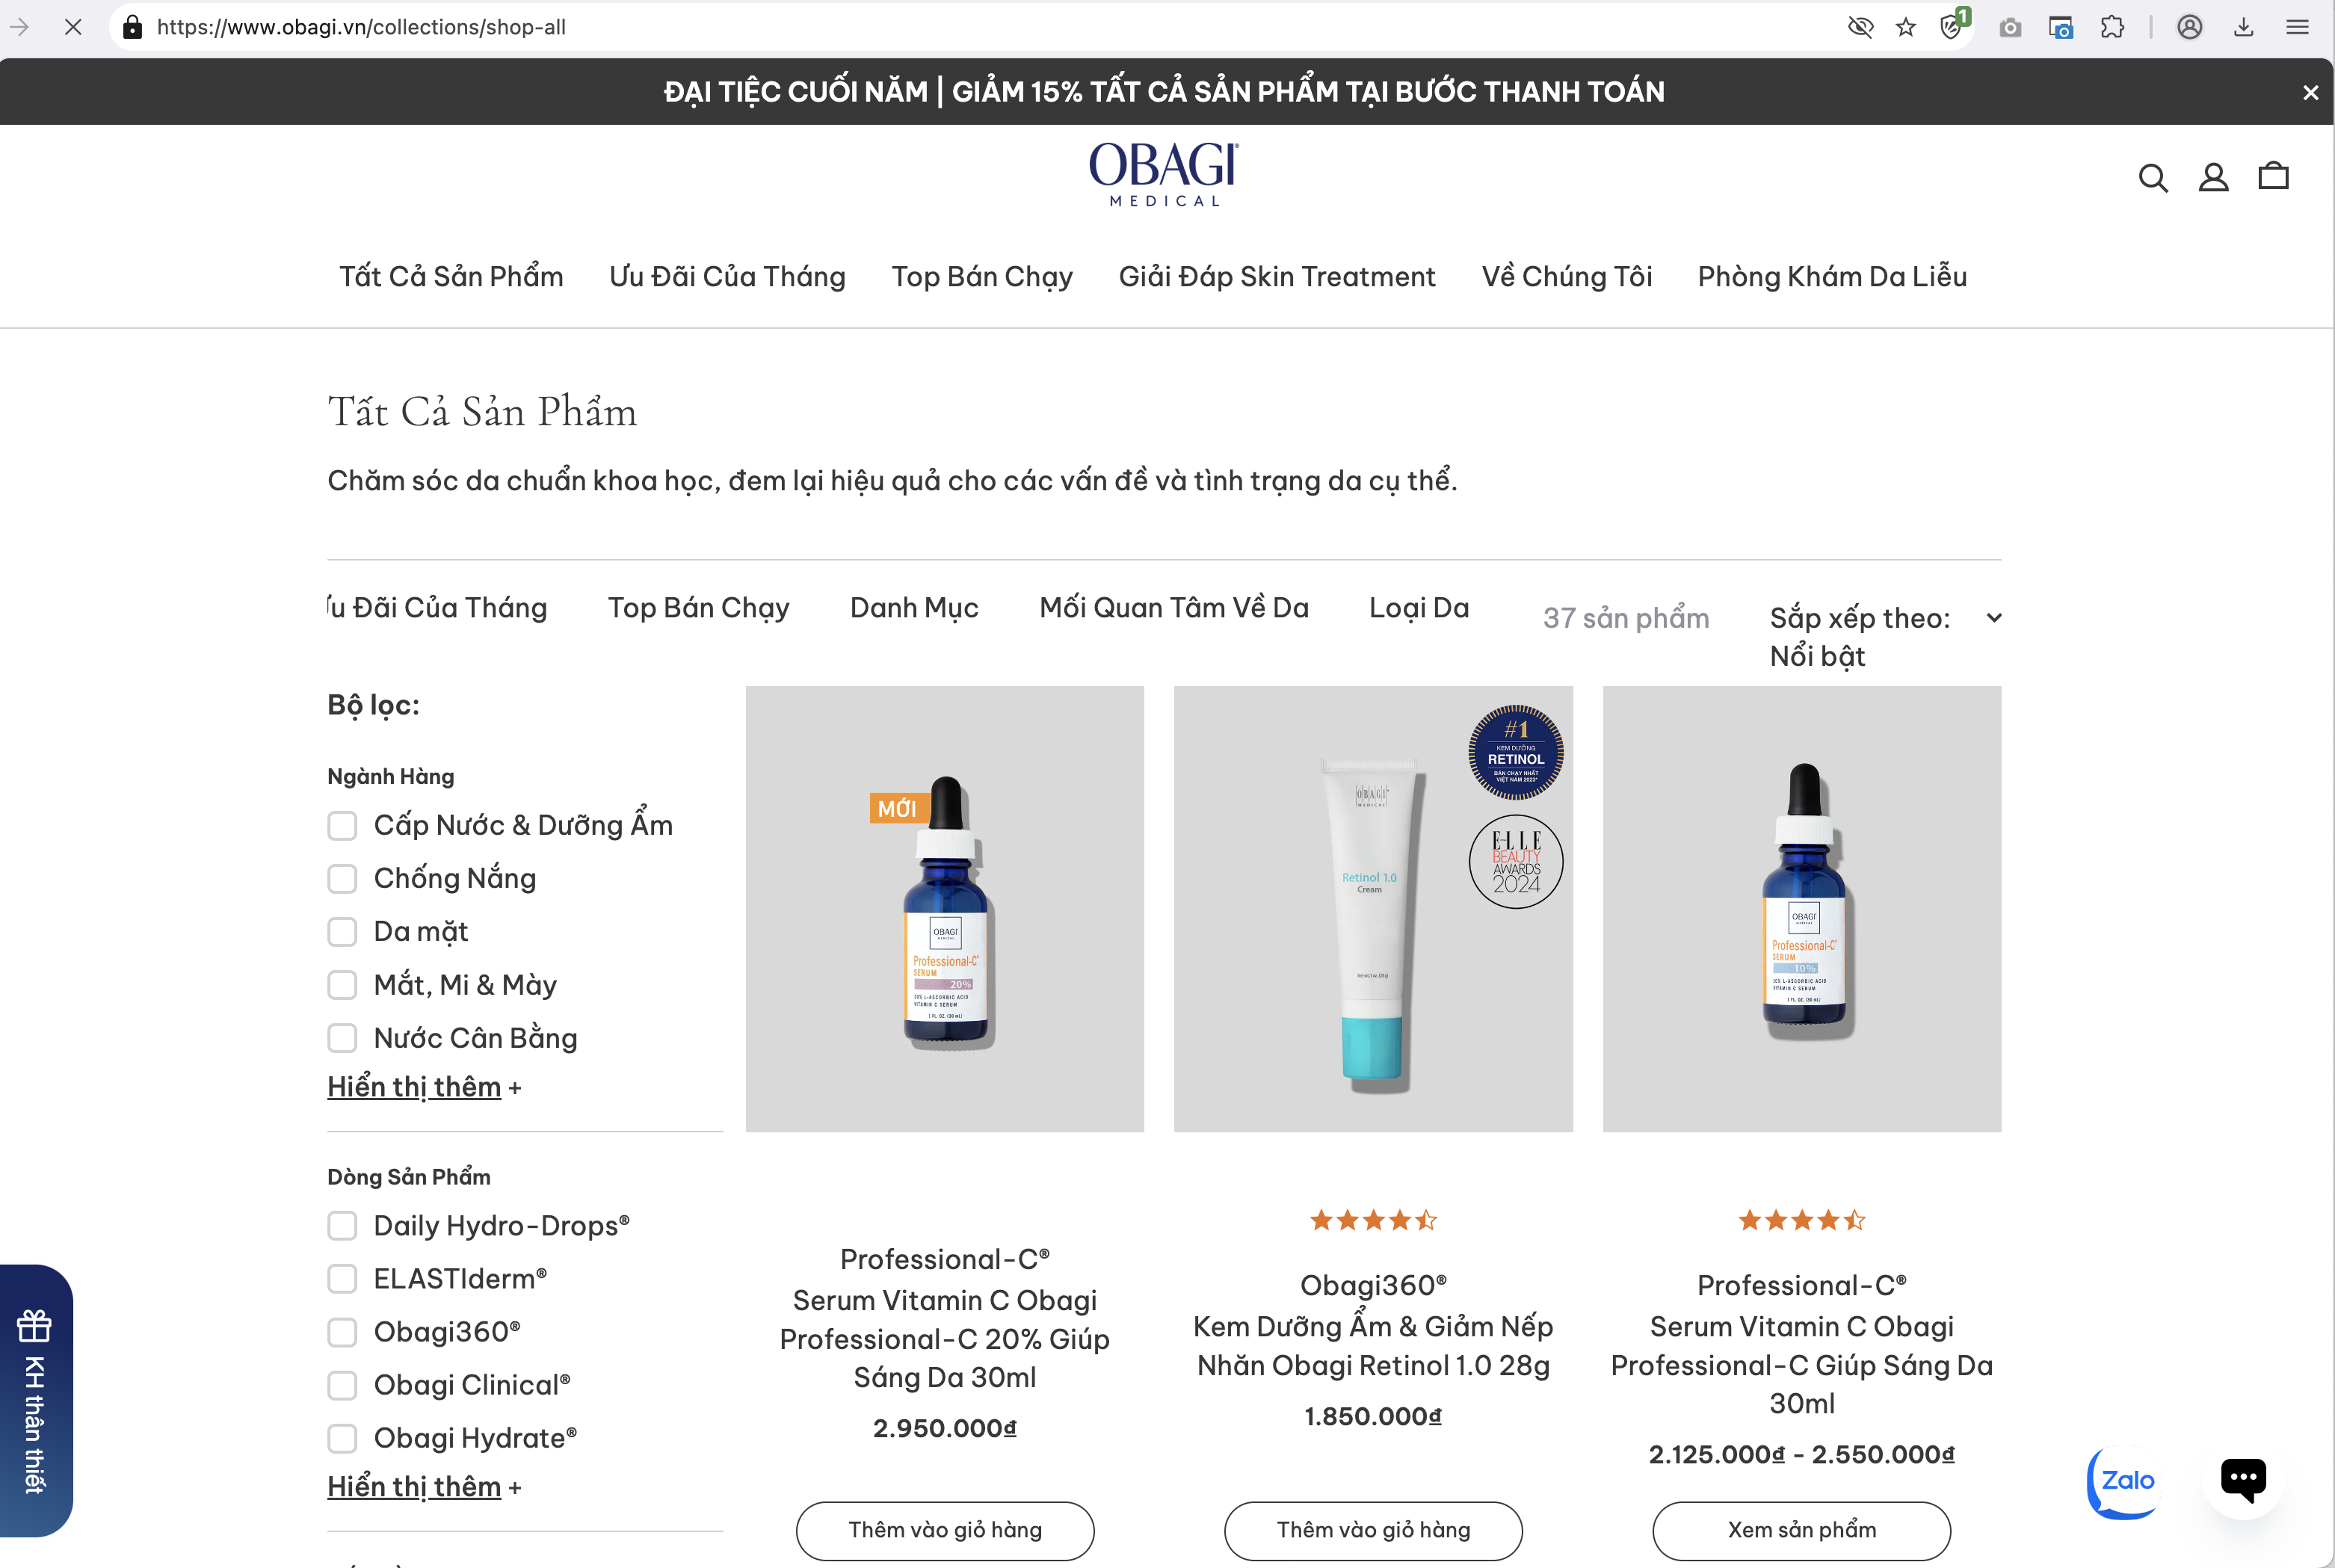Image resolution: width=2335 pixels, height=1568 pixels.
Task: Click the Xem sản phẩm button
Action: pos(1801,1530)
